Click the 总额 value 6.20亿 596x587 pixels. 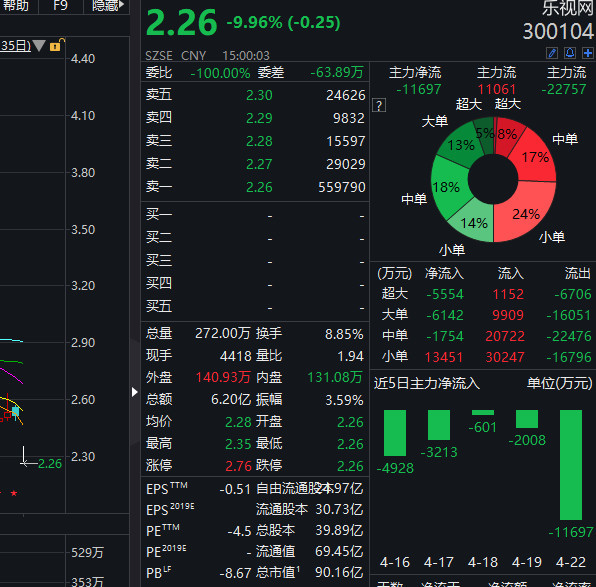click(231, 400)
